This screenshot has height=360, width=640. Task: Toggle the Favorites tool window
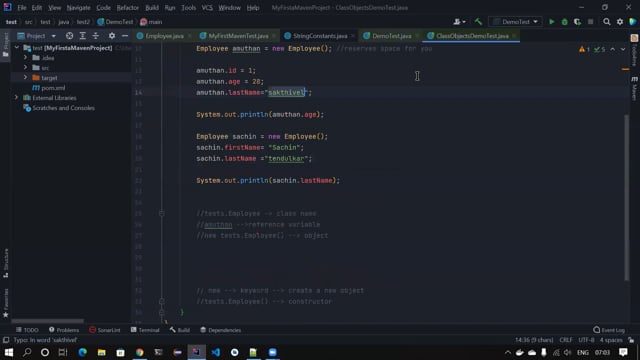point(6,303)
